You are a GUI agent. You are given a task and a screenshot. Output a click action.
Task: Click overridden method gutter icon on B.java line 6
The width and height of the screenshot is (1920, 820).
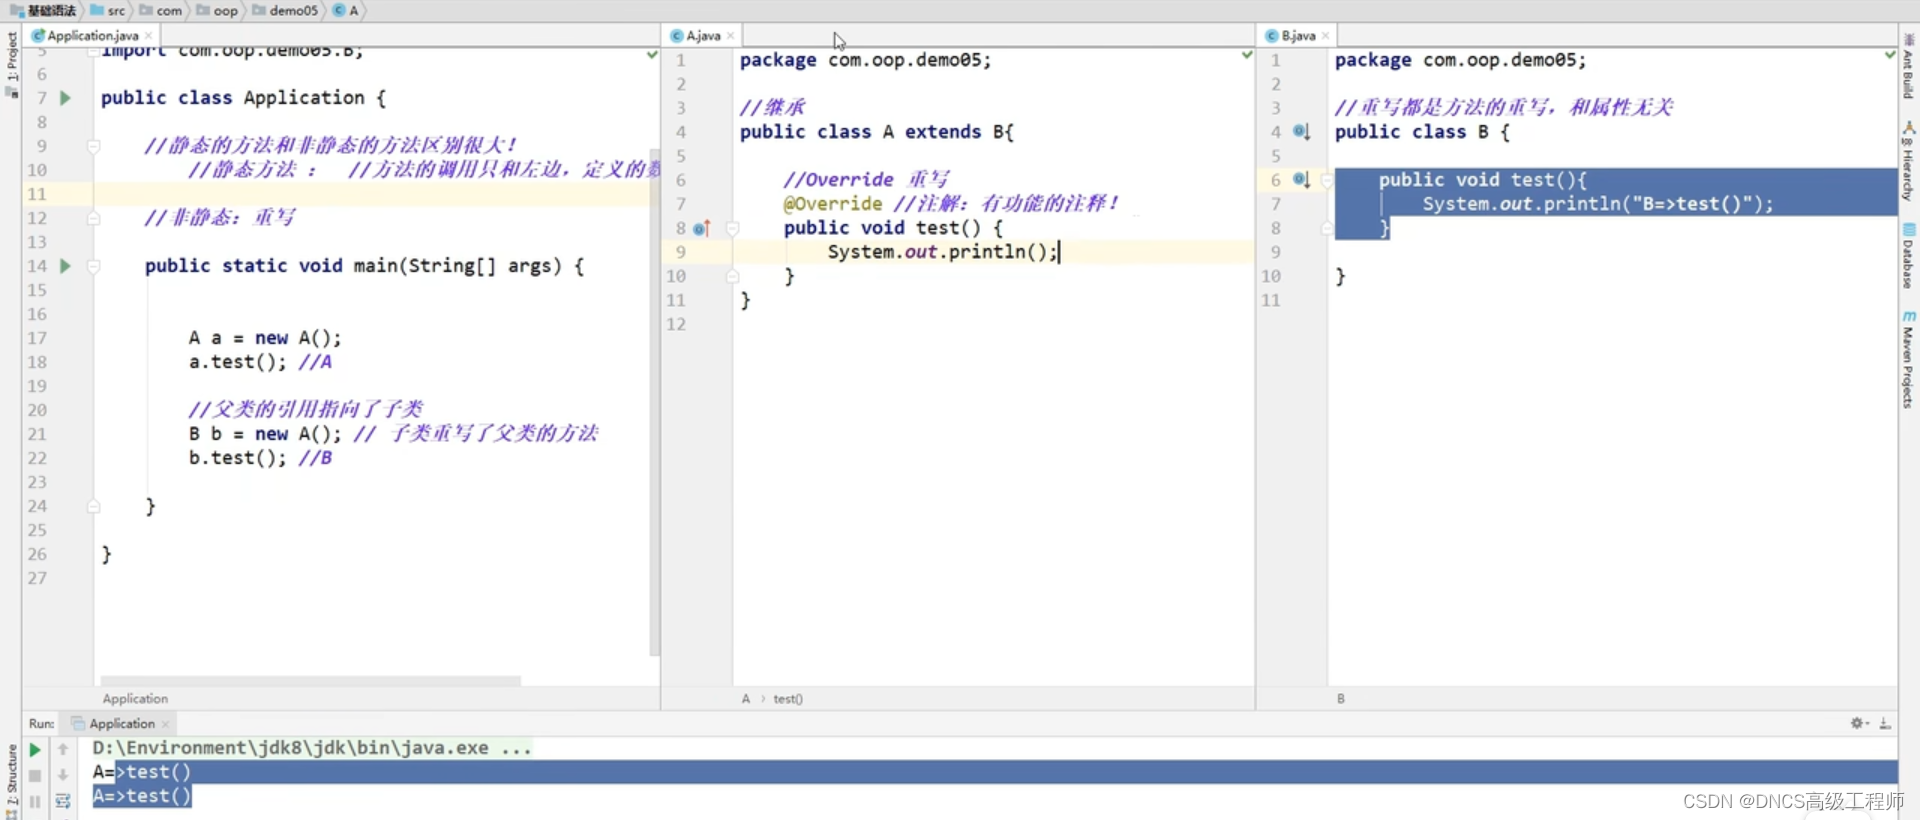(x=1301, y=179)
